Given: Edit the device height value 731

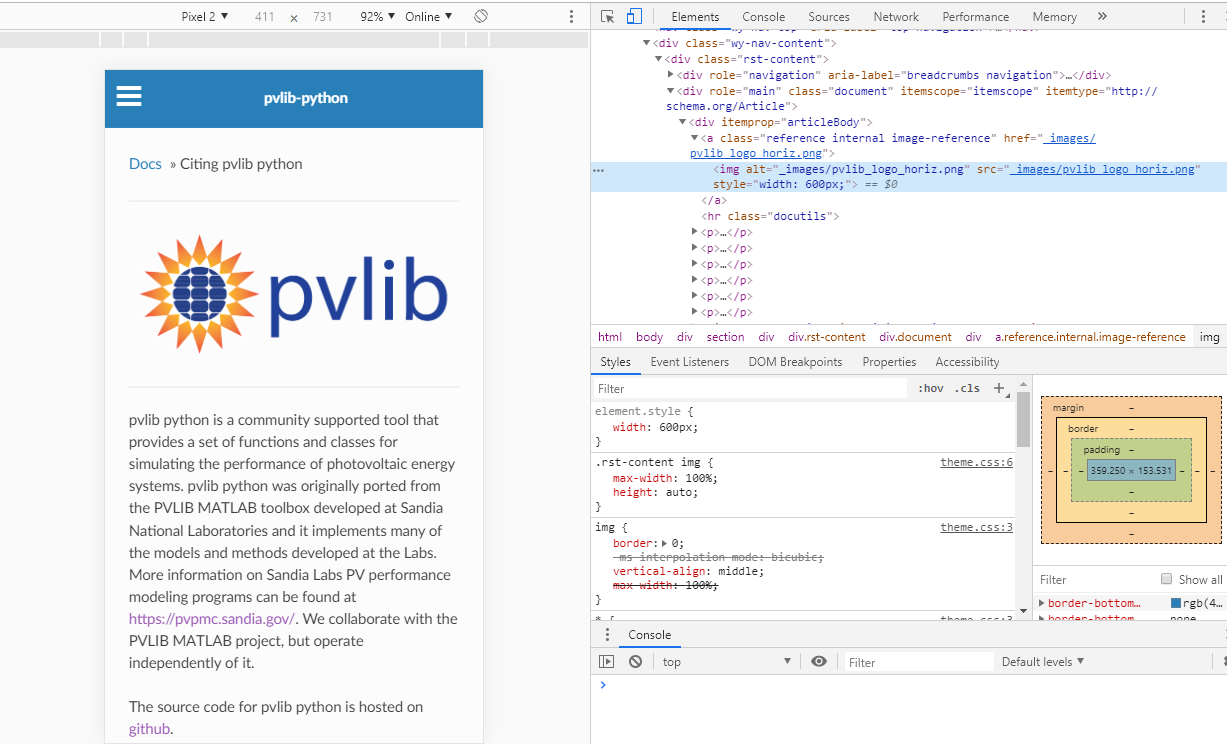Looking at the screenshot, I should point(323,16).
